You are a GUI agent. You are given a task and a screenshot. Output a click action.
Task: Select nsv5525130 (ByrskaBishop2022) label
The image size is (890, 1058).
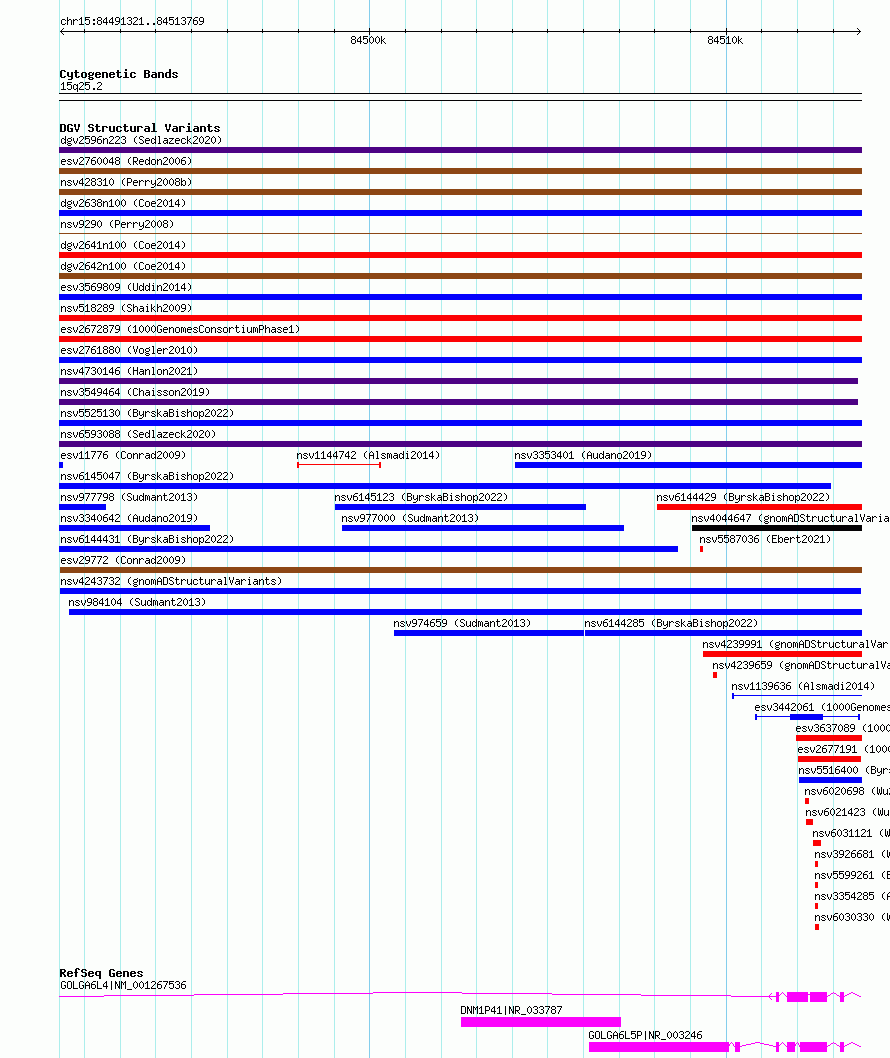coord(147,412)
